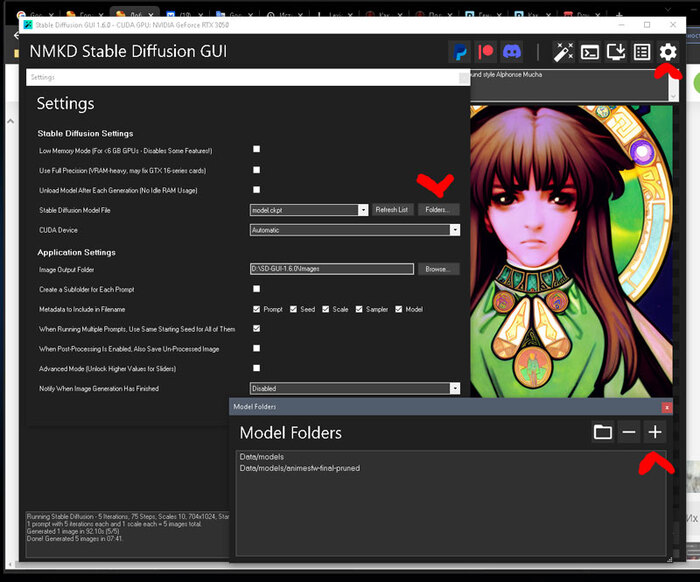Uncheck Seed in filename metadata

(x=294, y=309)
